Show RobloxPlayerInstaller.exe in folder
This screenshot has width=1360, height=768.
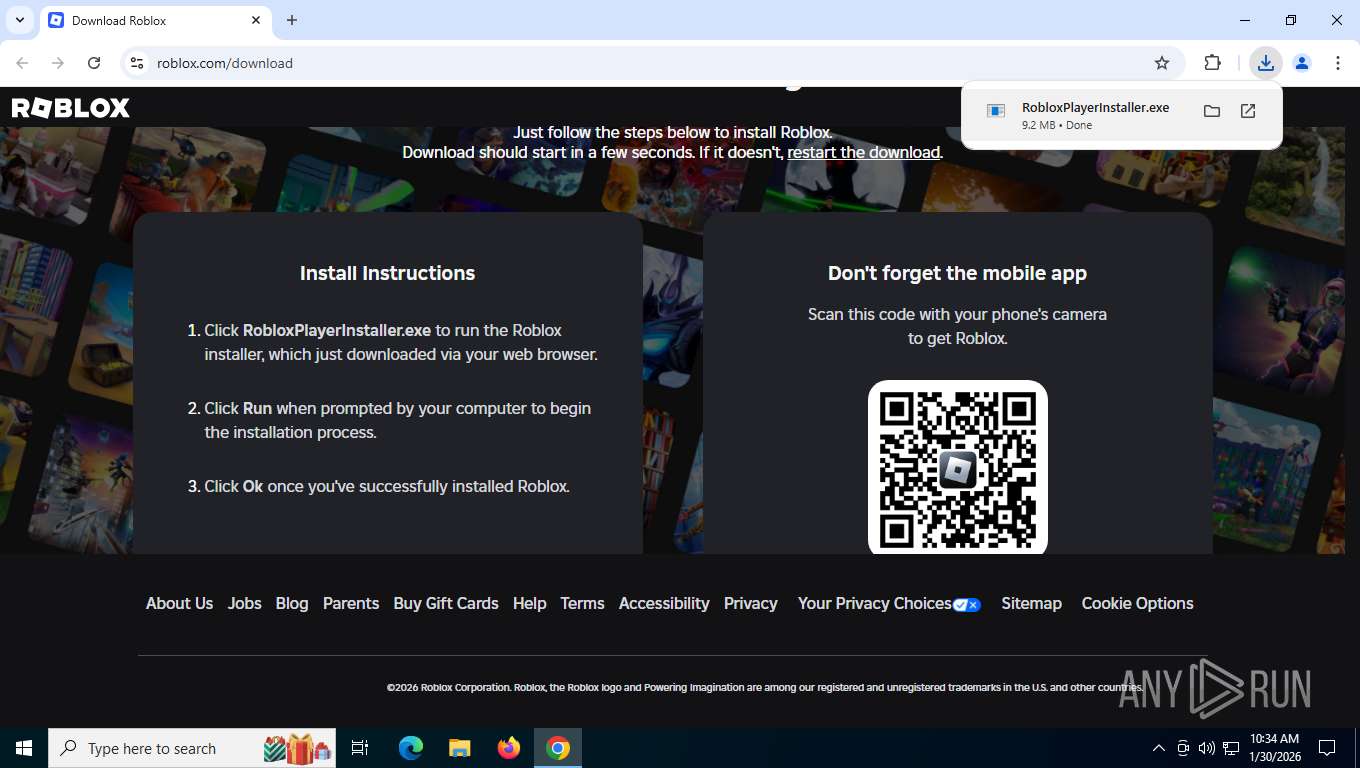point(1212,111)
